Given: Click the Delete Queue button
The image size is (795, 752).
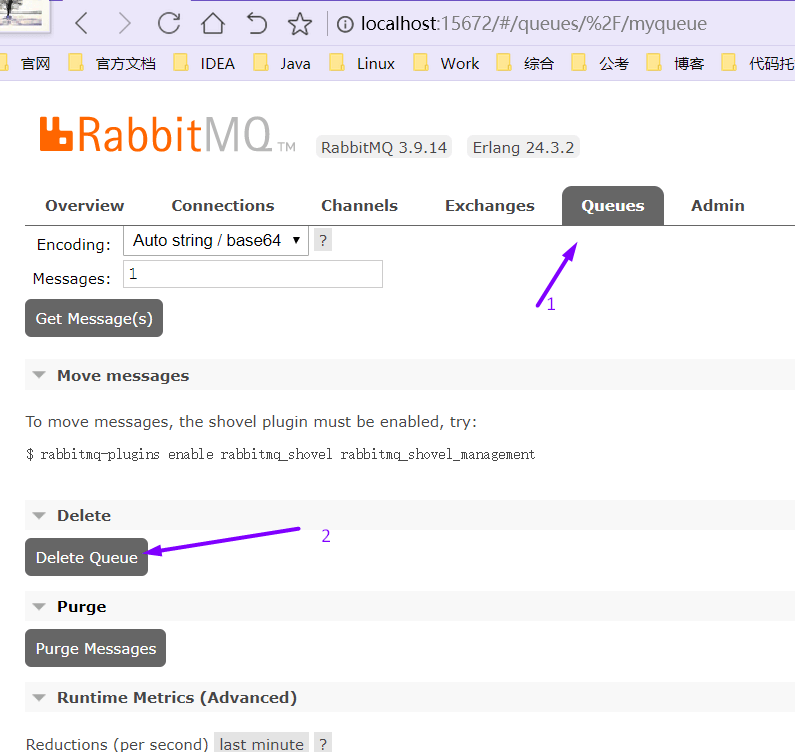Looking at the screenshot, I should (x=87, y=557).
